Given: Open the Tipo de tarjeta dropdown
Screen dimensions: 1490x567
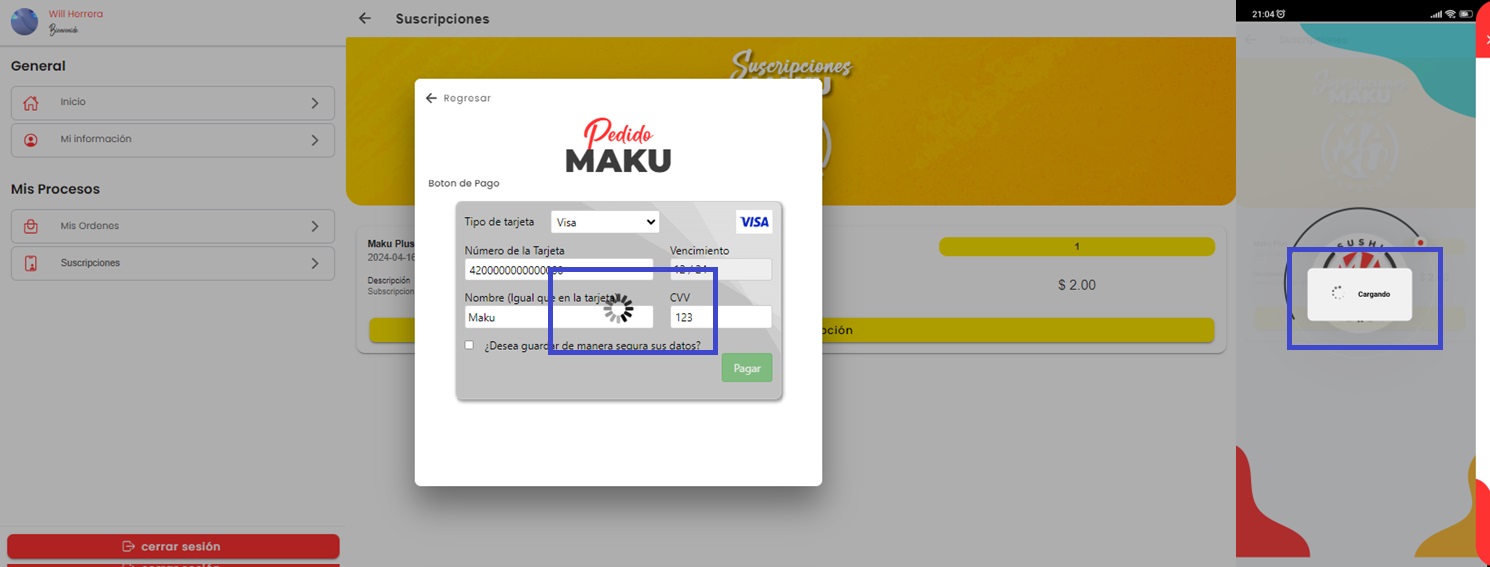Looking at the screenshot, I should point(605,222).
